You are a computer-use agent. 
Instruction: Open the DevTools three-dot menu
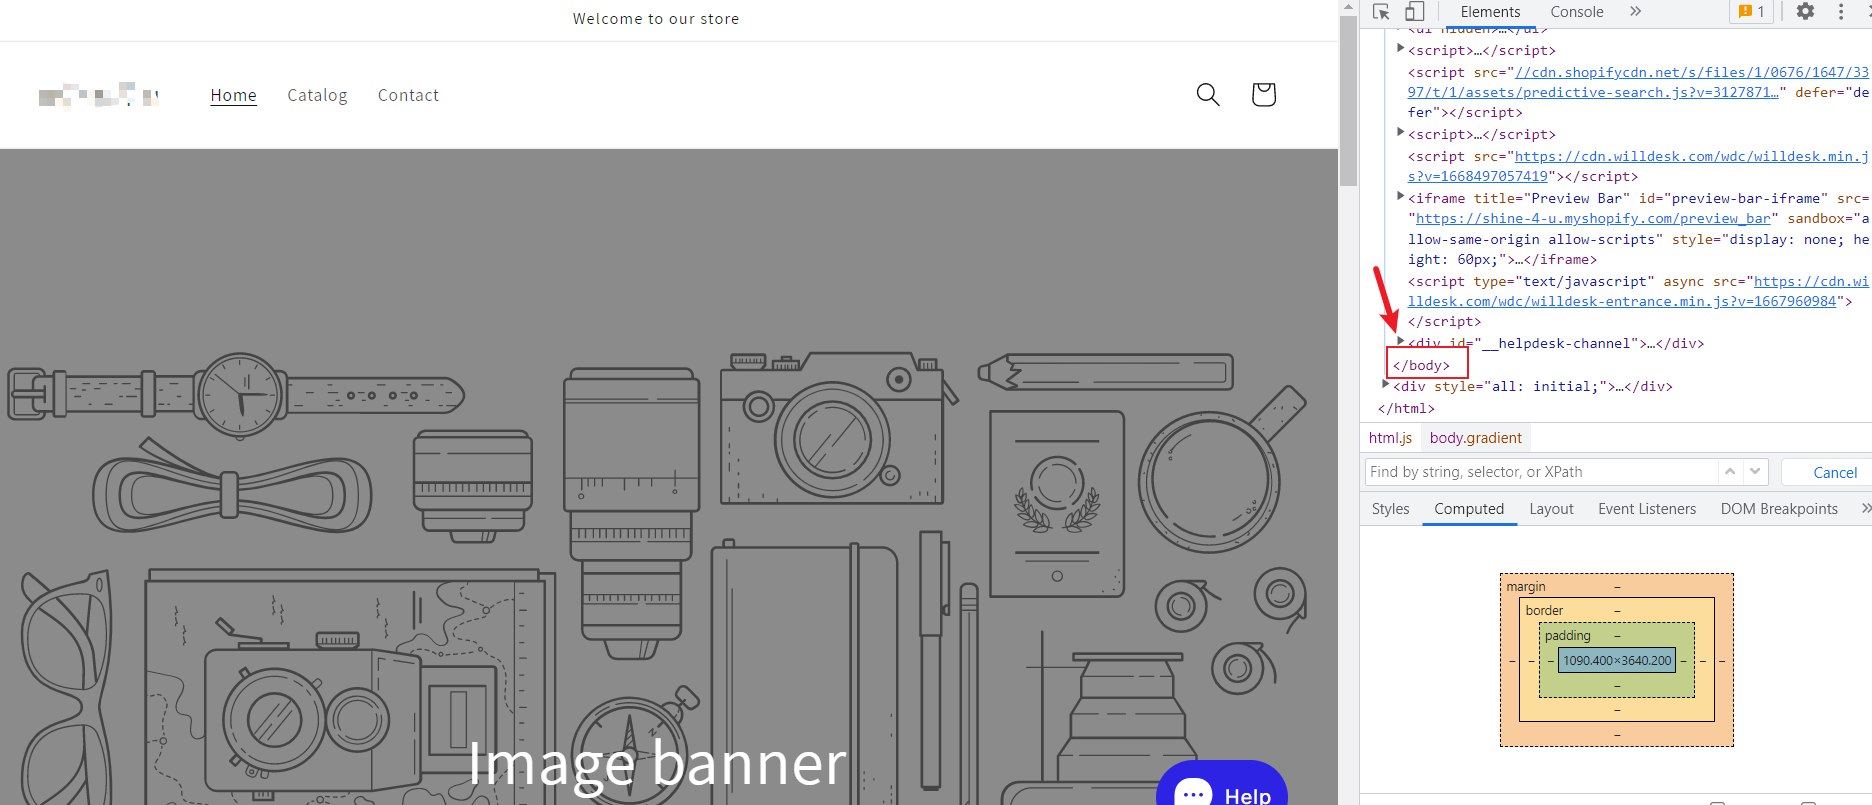(x=1841, y=12)
